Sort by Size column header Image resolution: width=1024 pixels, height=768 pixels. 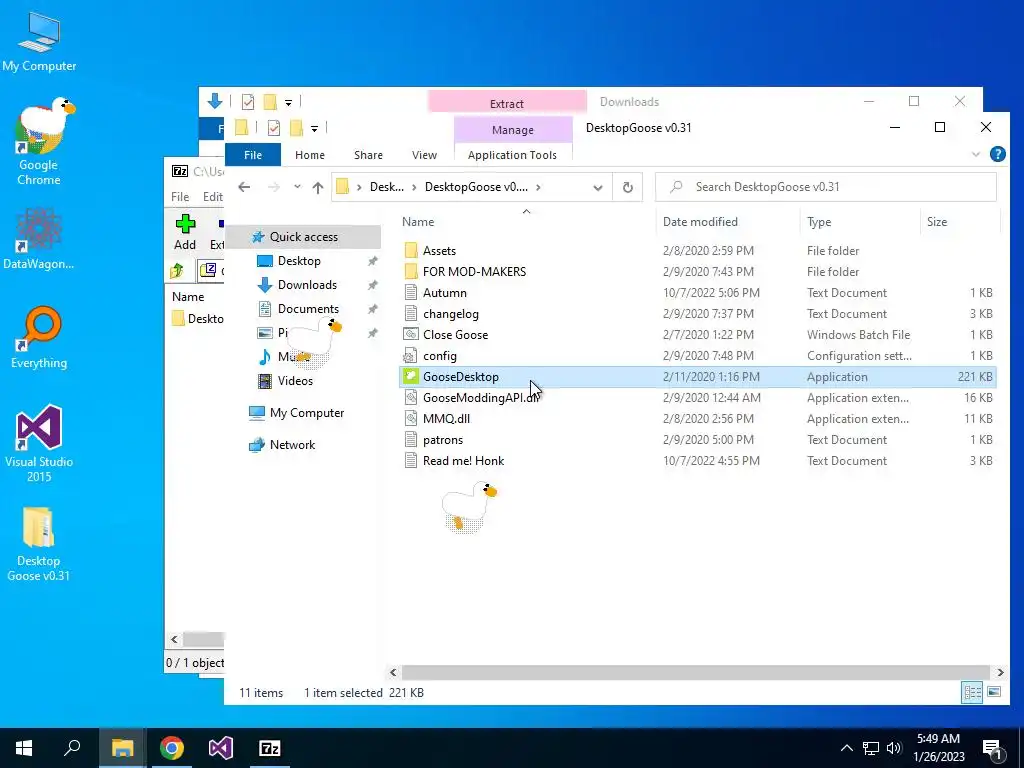959,222
